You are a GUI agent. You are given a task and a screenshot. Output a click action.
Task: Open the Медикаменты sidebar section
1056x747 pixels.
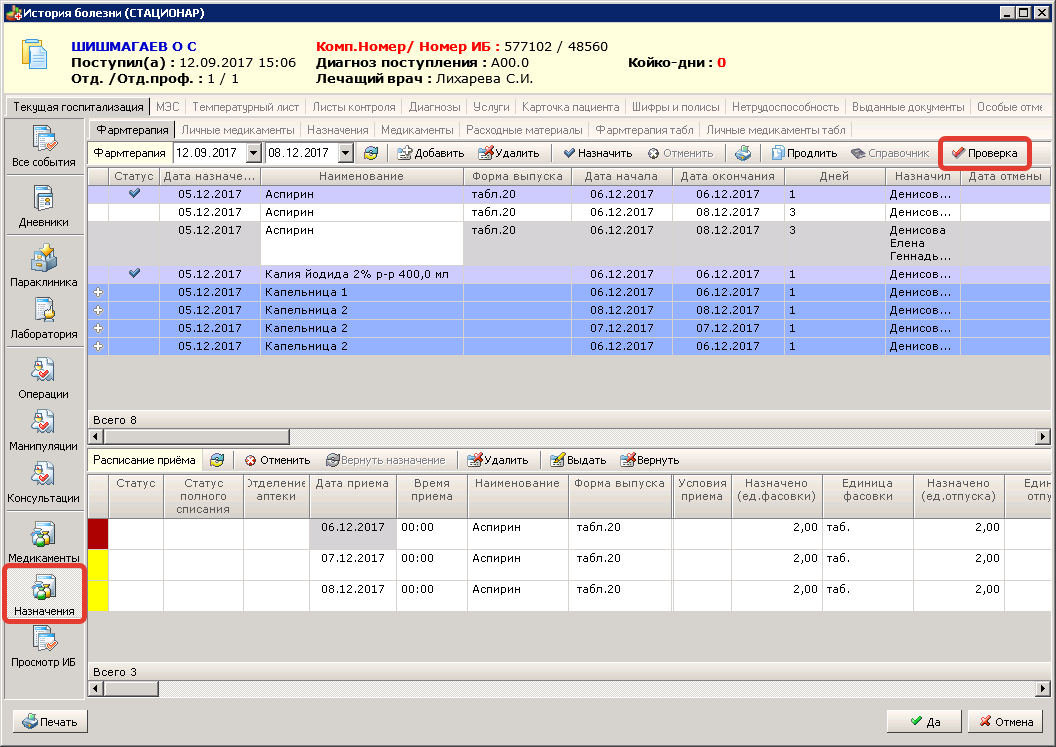point(44,542)
